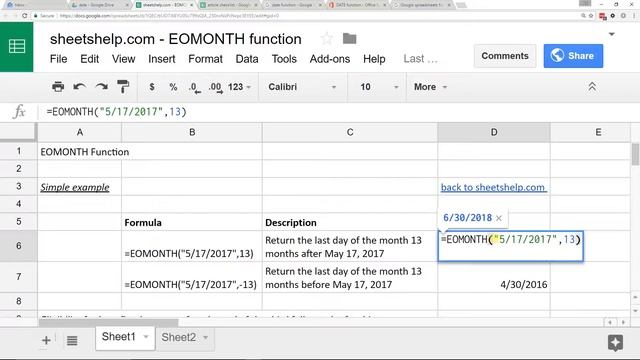640x360 pixels.
Task: Click the Google Sheets home icon
Action: (17, 47)
